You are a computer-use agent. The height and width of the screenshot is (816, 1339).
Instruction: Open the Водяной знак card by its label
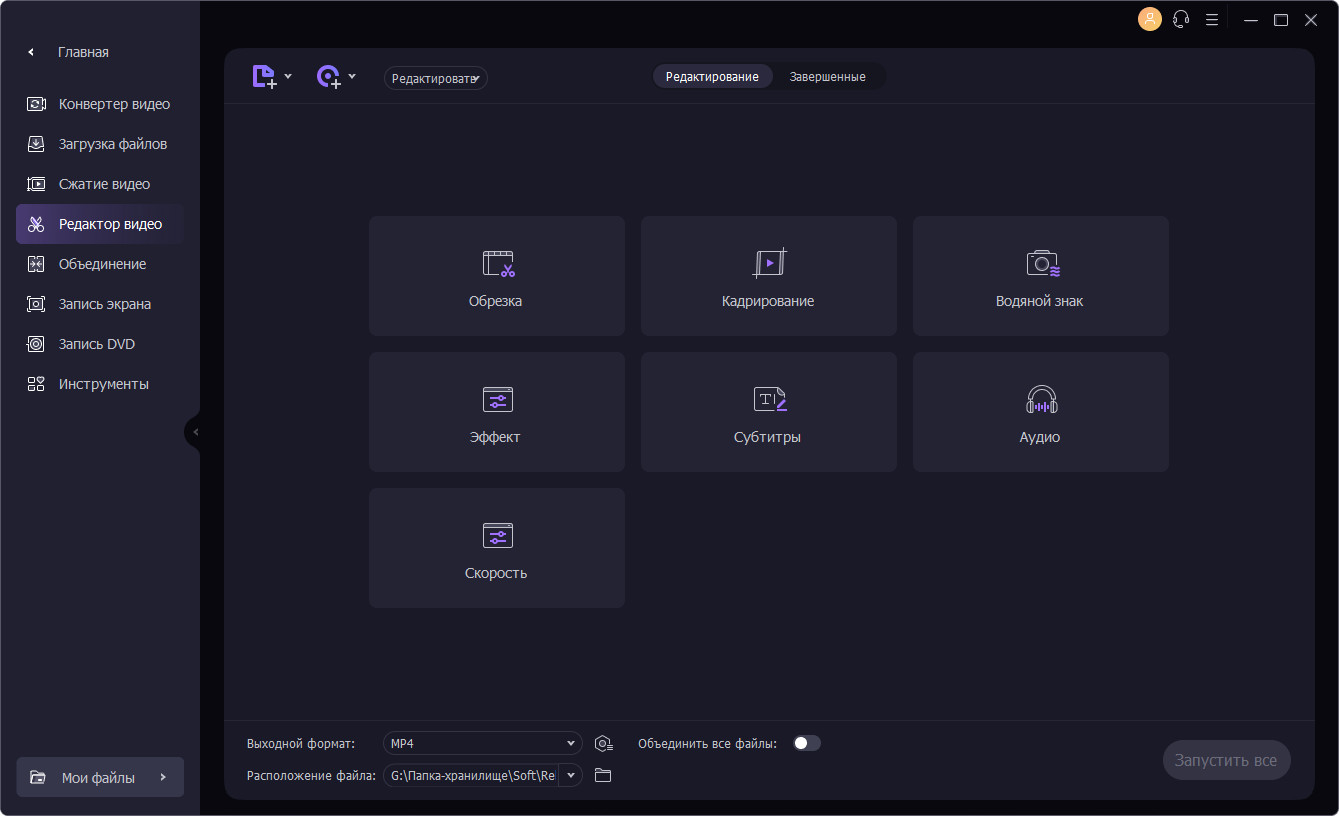click(x=1040, y=301)
